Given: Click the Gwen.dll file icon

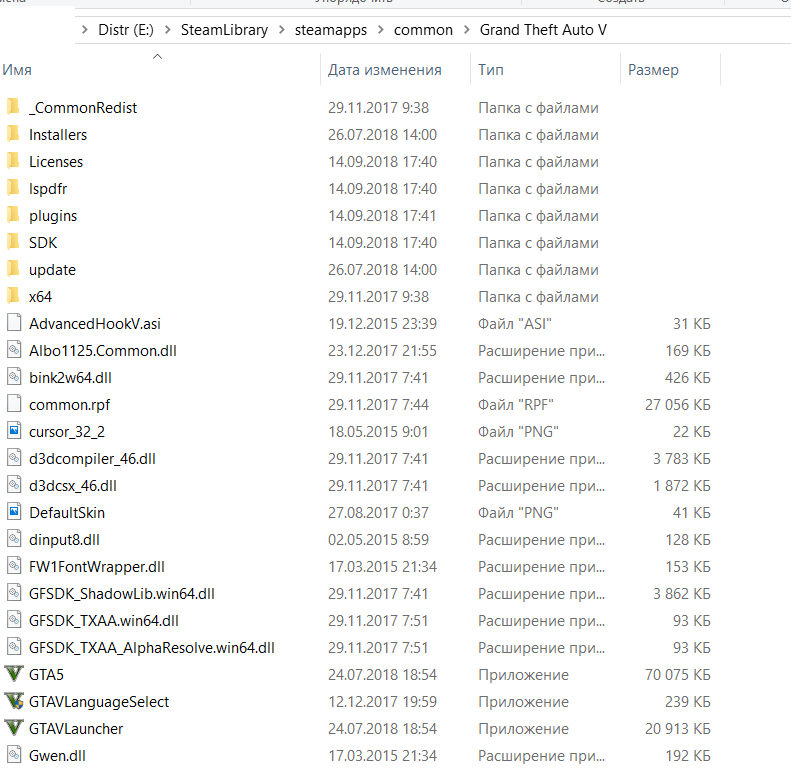Looking at the screenshot, I should click(x=14, y=755).
